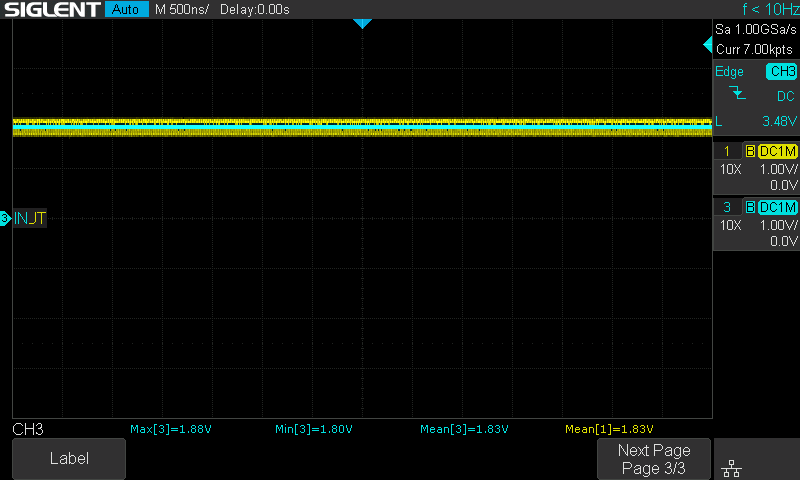Image resolution: width=800 pixels, height=480 pixels.
Task: Toggle channel 3 DC1M coupling badge
Action: (x=778, y=207)
